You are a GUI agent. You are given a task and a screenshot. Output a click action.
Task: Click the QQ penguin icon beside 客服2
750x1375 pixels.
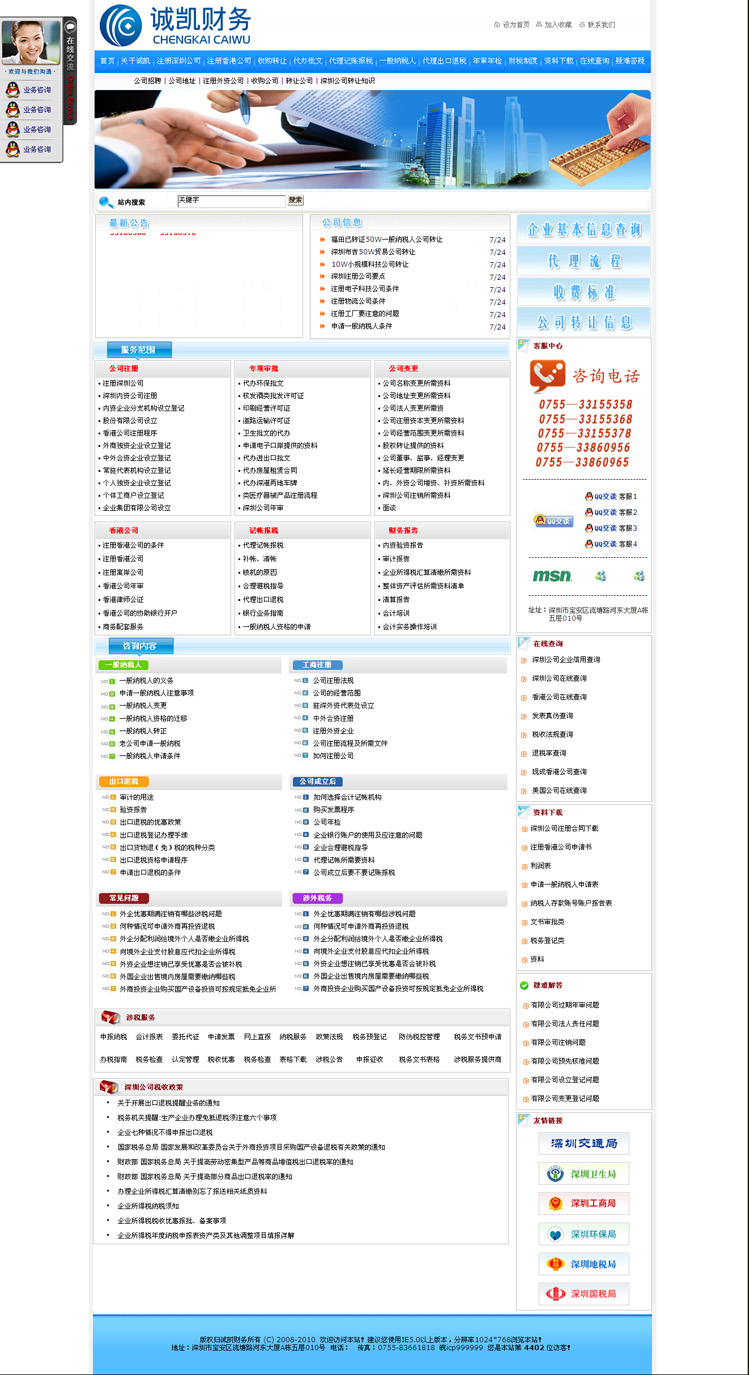(x=589, y=512)
